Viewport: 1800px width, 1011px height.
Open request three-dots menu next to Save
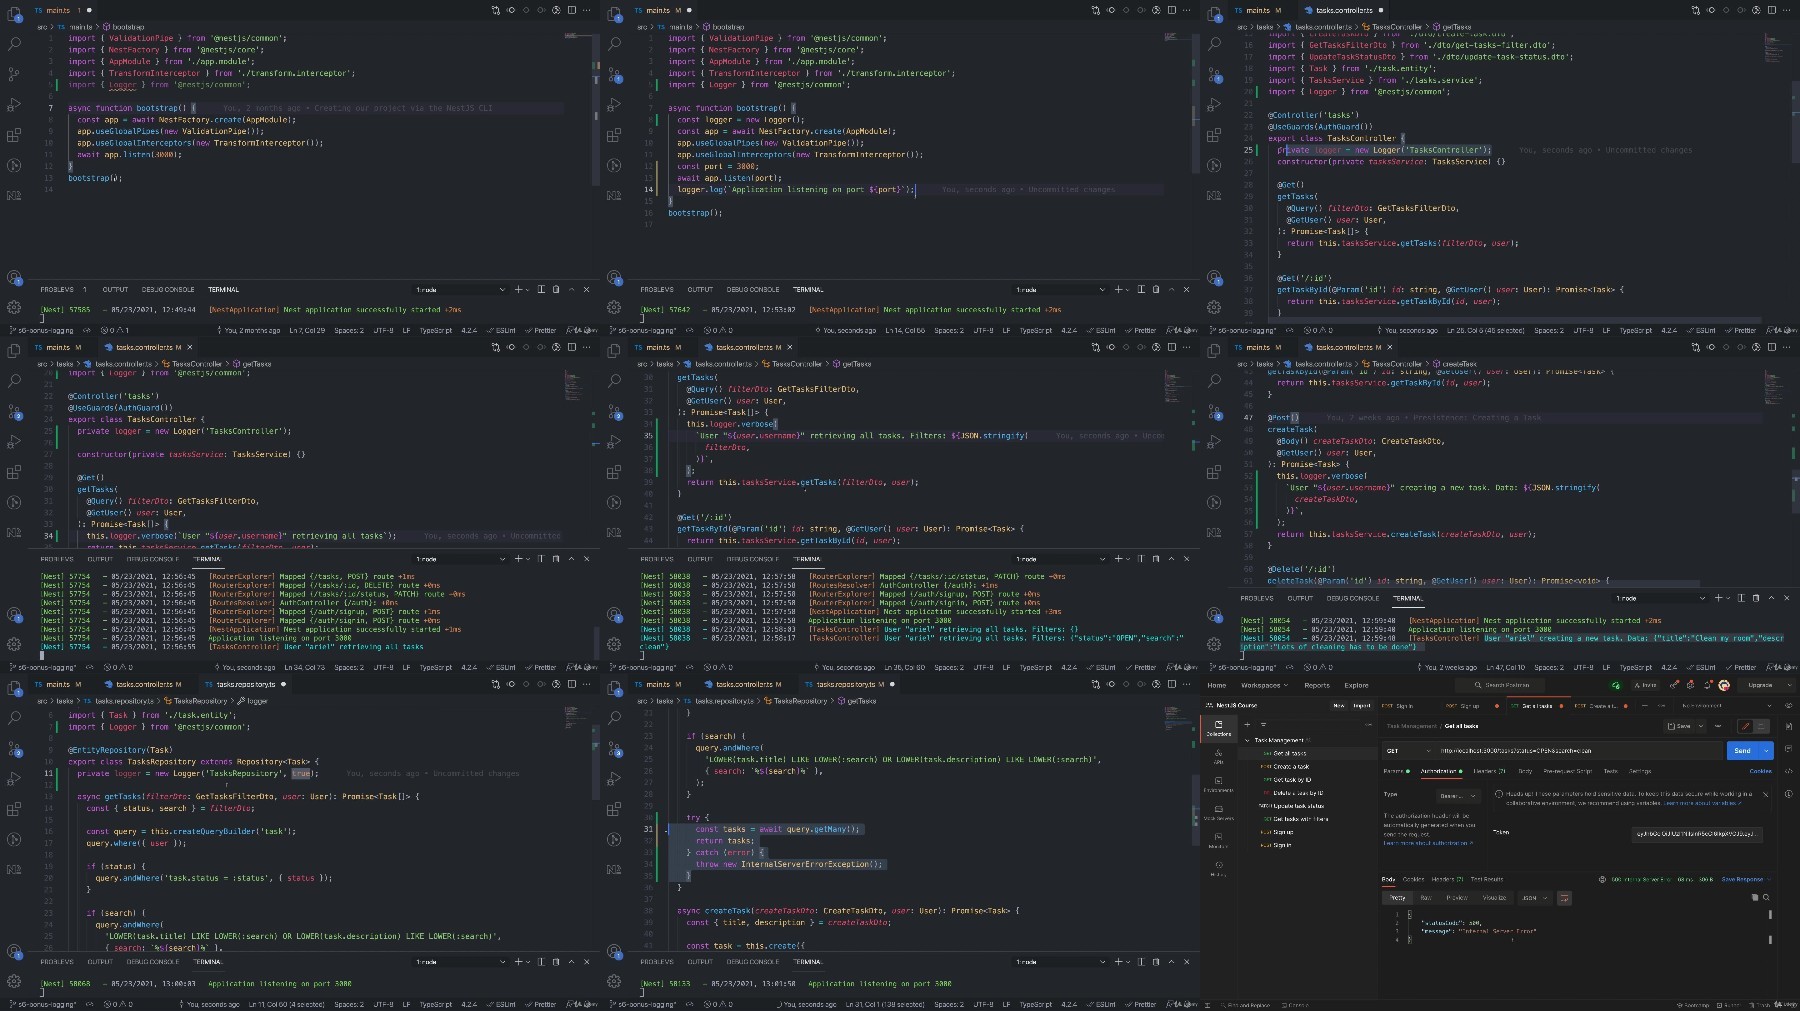(1718, 726)
